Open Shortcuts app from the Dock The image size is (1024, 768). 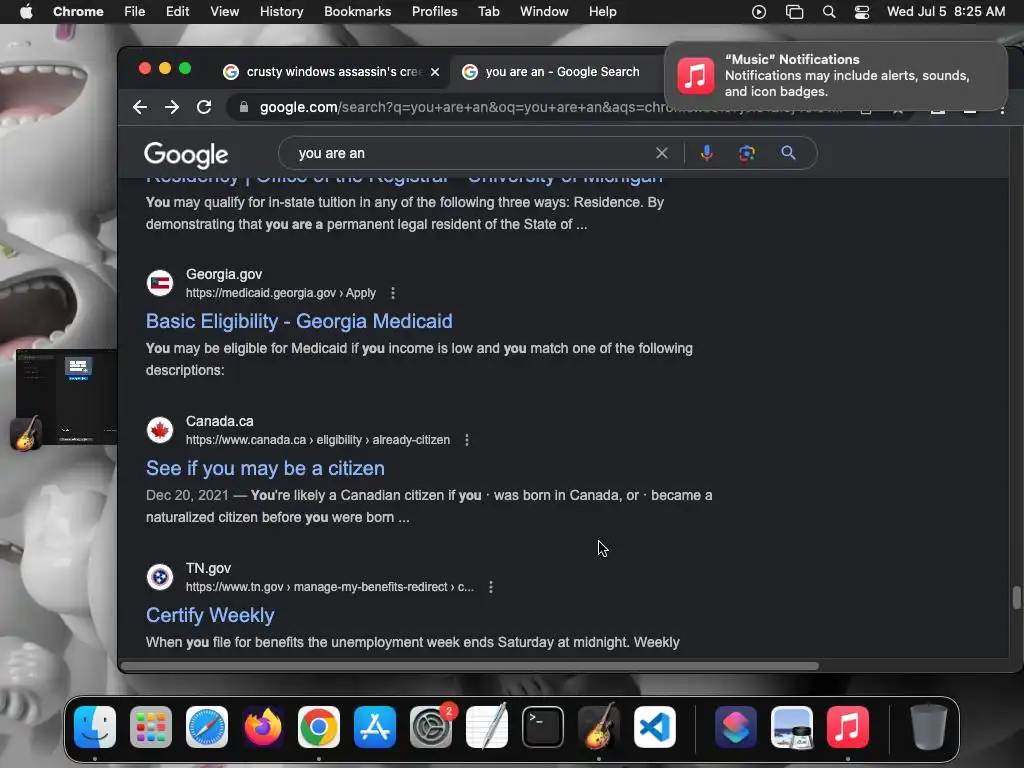tap(736, 727)
